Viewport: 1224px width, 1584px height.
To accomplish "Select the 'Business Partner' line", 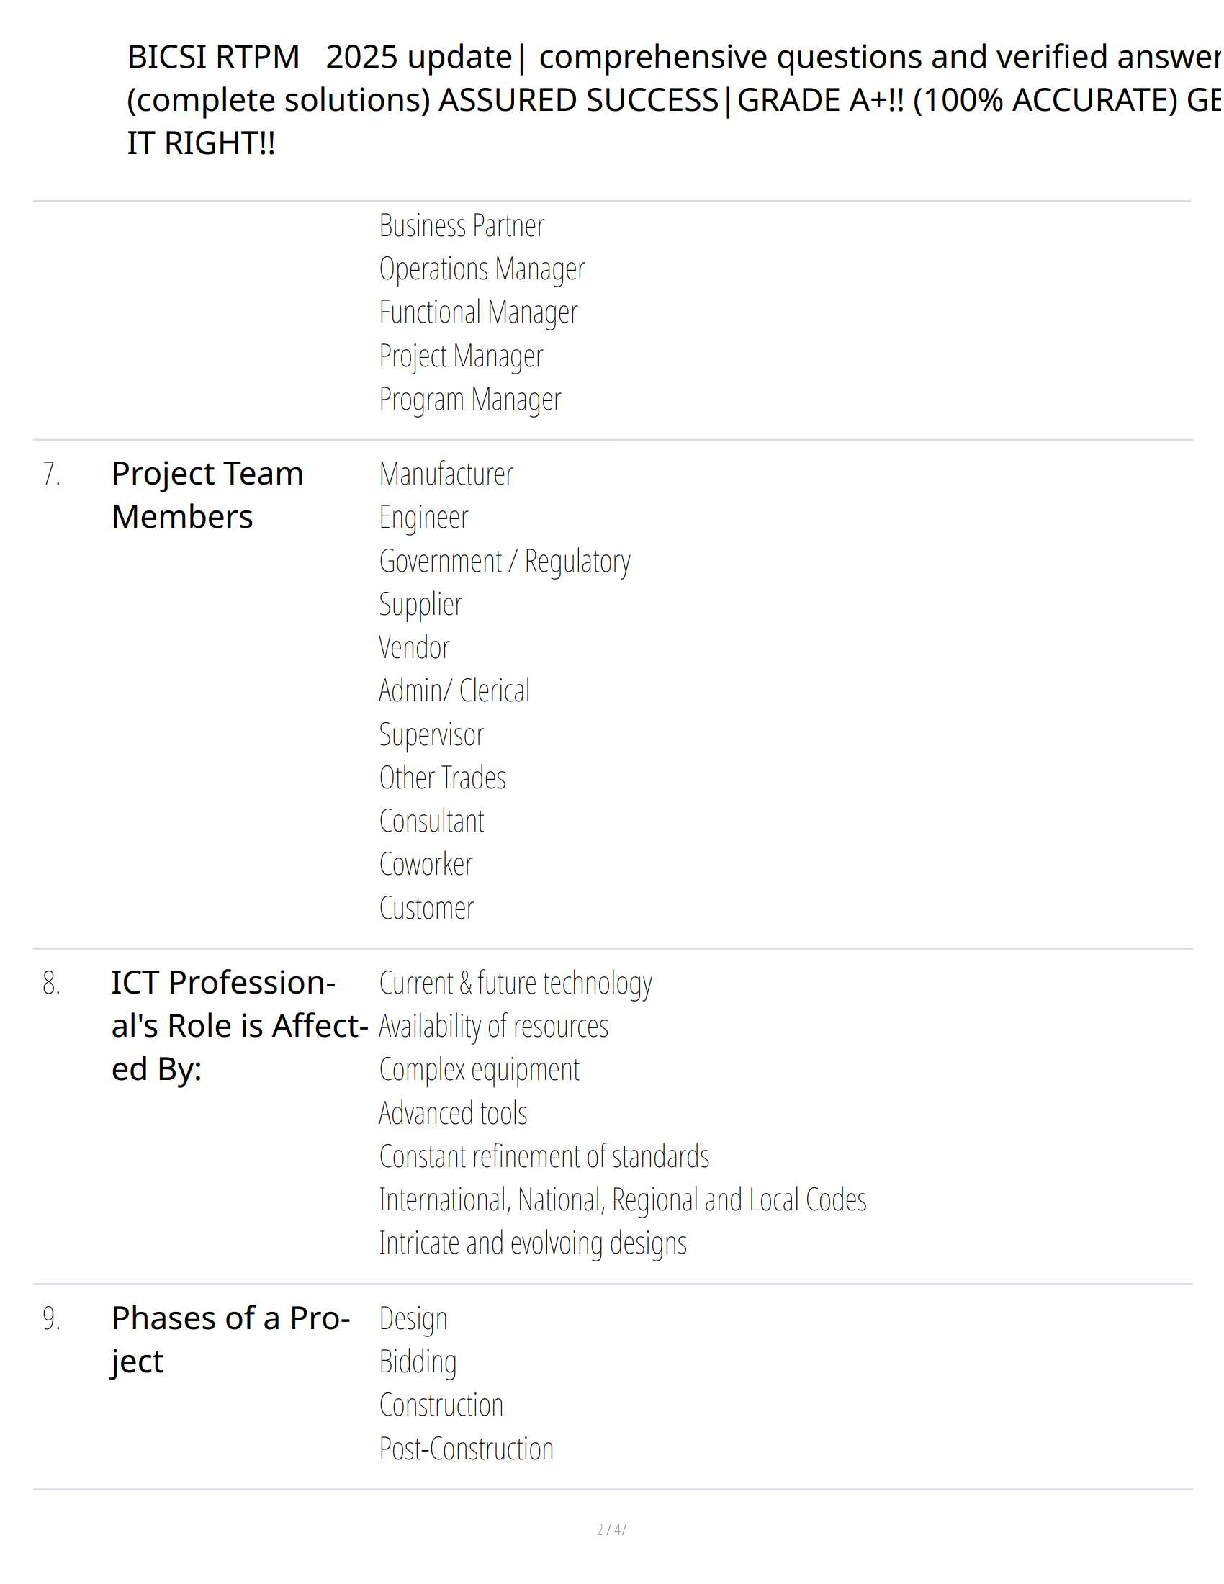I will point(461,226).
